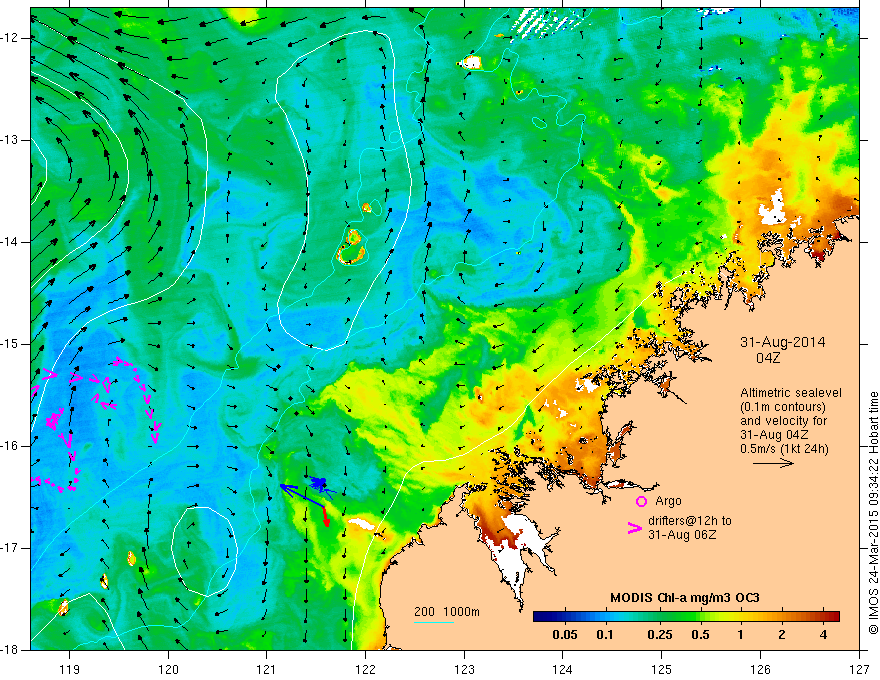Click the "04Z" time label
Image resolution: width=880 pixels, height=680 pixels.
tap(768, 358)
